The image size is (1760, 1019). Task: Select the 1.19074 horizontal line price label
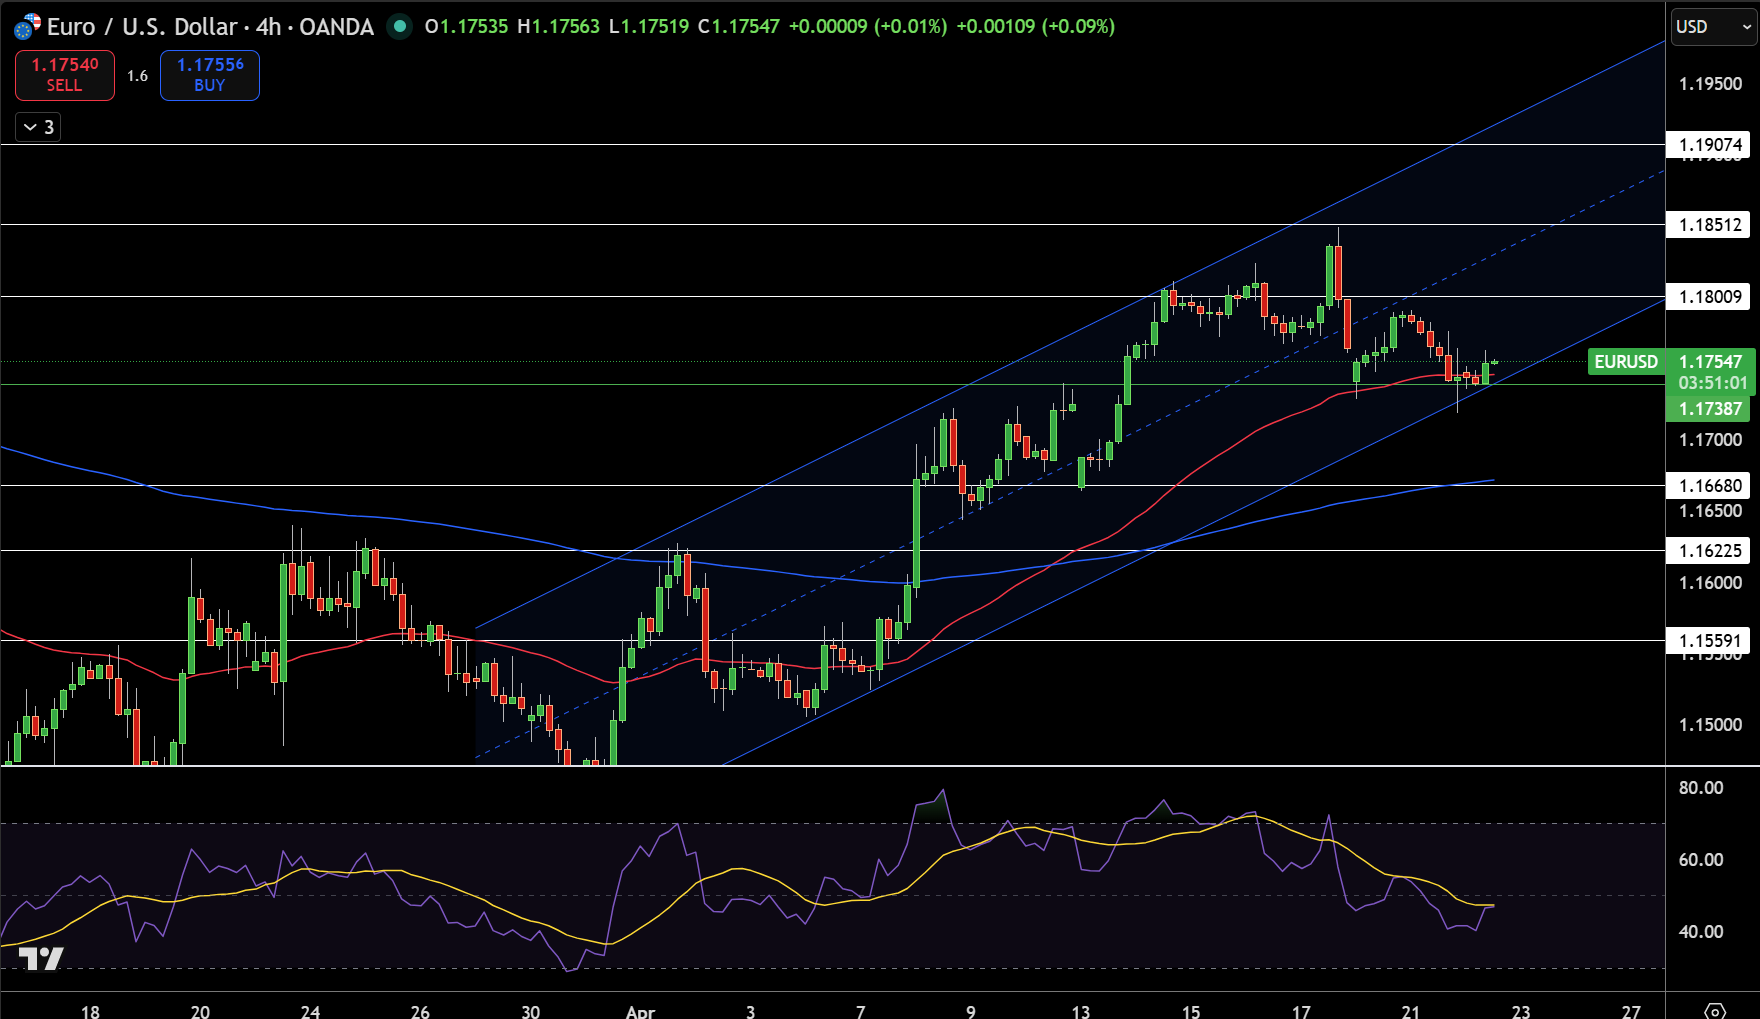point(1710,145)
